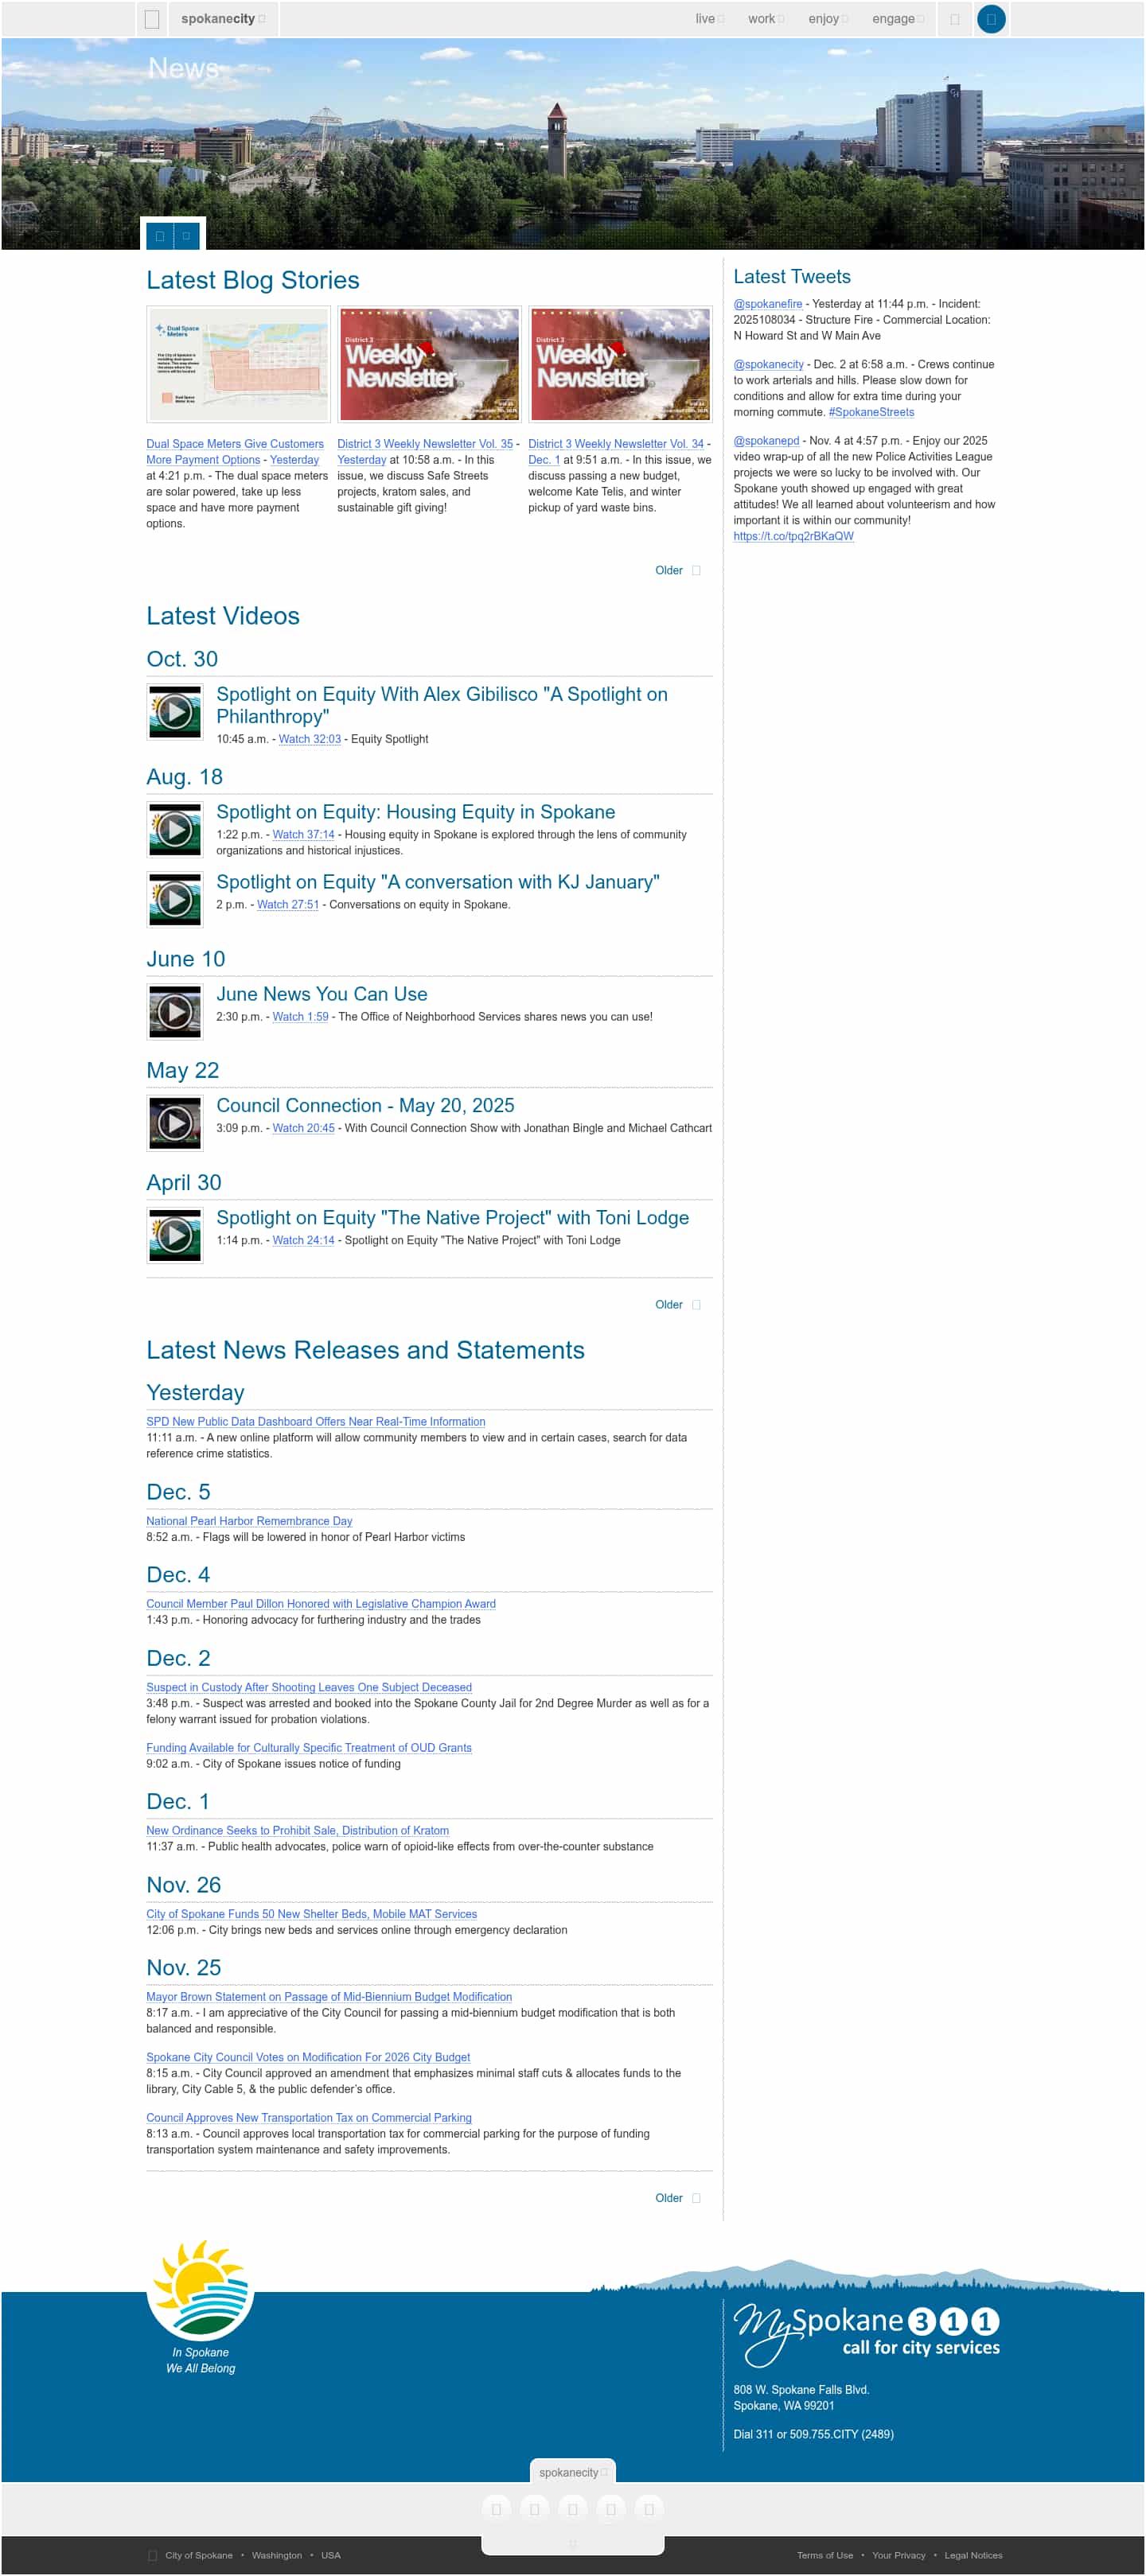Open City of Spokane Funds 50 New Shelter Beds link
Screen dimensions: 1146x2576
pyautogui.click(x=312, y=1915)
